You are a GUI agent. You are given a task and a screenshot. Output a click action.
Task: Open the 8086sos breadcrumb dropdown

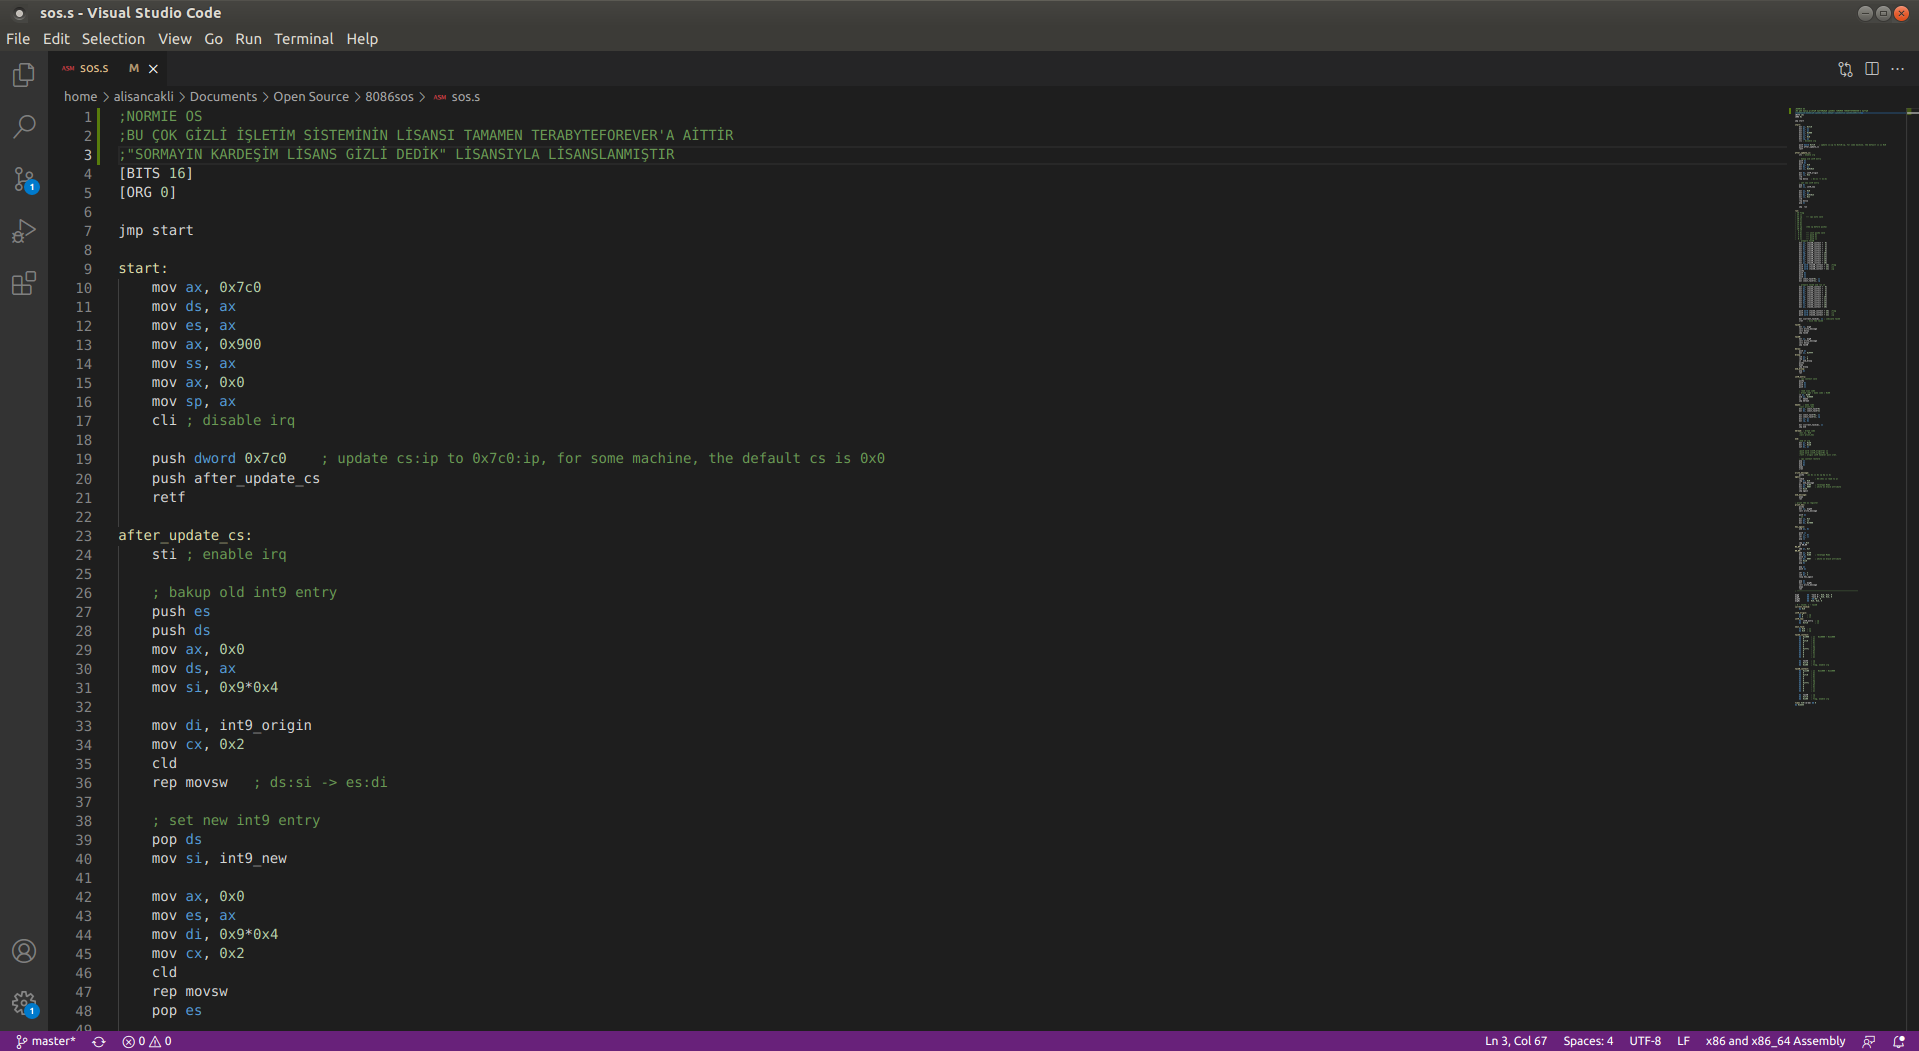[388, 96]
